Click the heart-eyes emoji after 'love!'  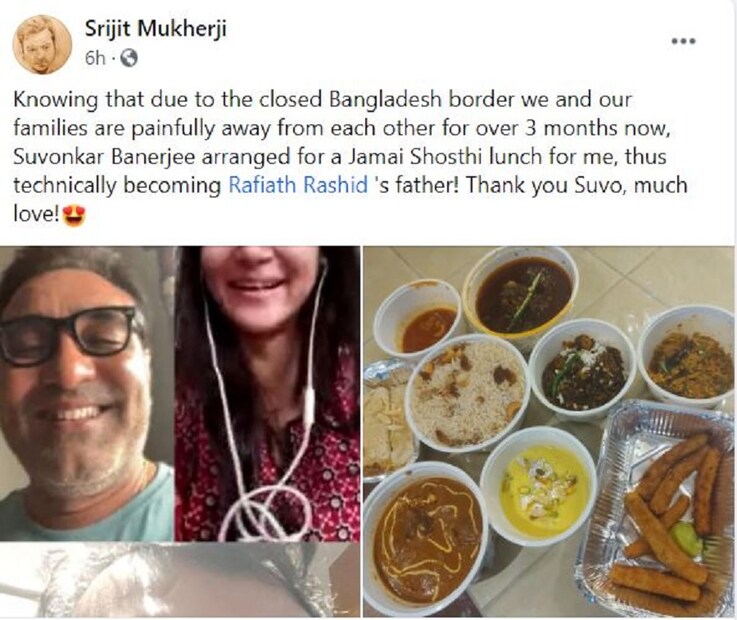[x=74, y=215]
